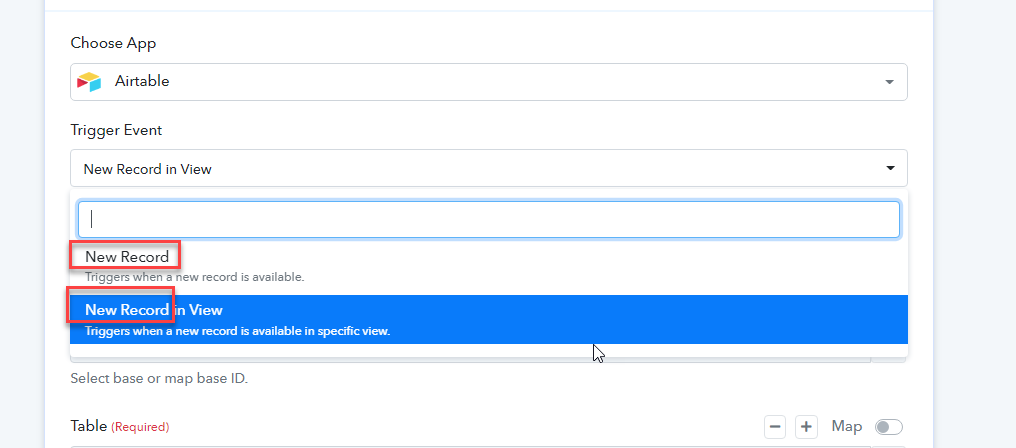The image size is (1016, 448).
Task: Click the red '(Required)' marker text
Action: coord(141,427)
